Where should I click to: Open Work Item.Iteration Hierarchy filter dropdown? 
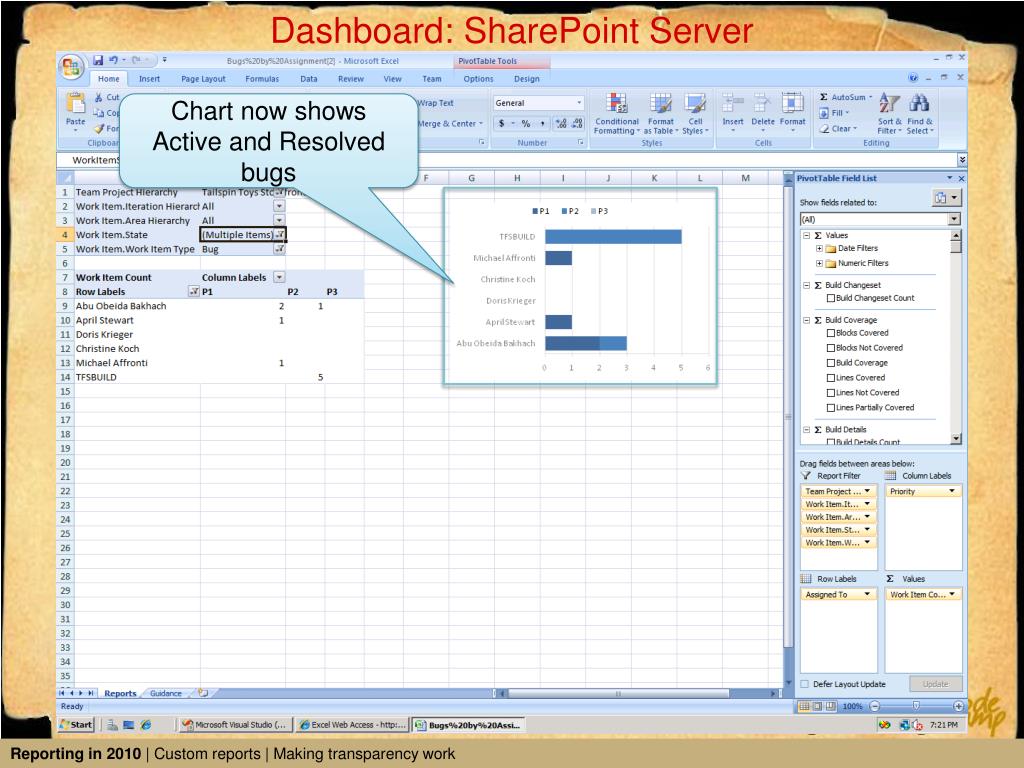(279, 206)
